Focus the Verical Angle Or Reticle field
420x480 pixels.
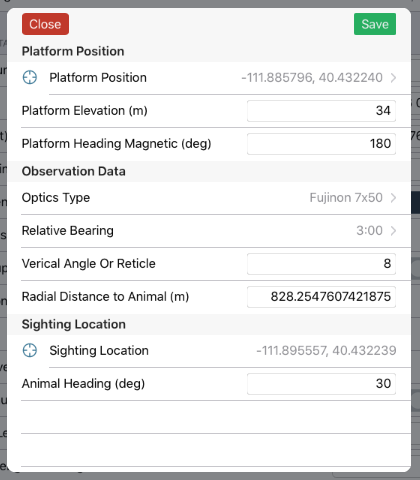(321, 264)
